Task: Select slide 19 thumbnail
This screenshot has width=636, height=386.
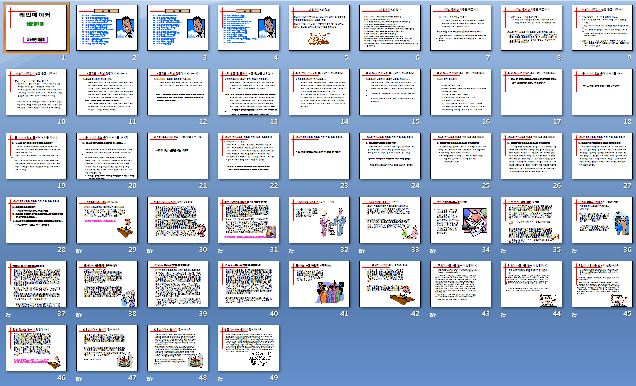Action: 36,156
